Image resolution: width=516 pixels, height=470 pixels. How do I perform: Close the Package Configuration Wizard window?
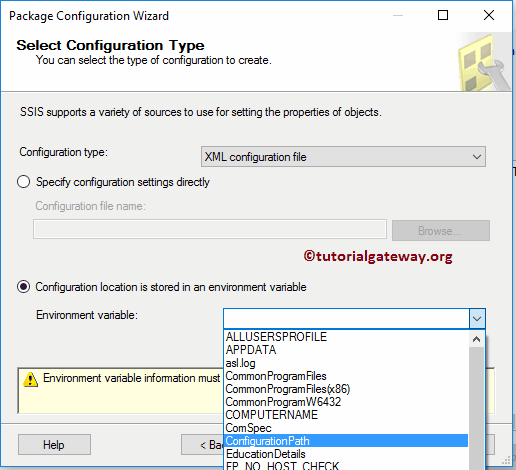pyautogui.click(x=489, y=15)
